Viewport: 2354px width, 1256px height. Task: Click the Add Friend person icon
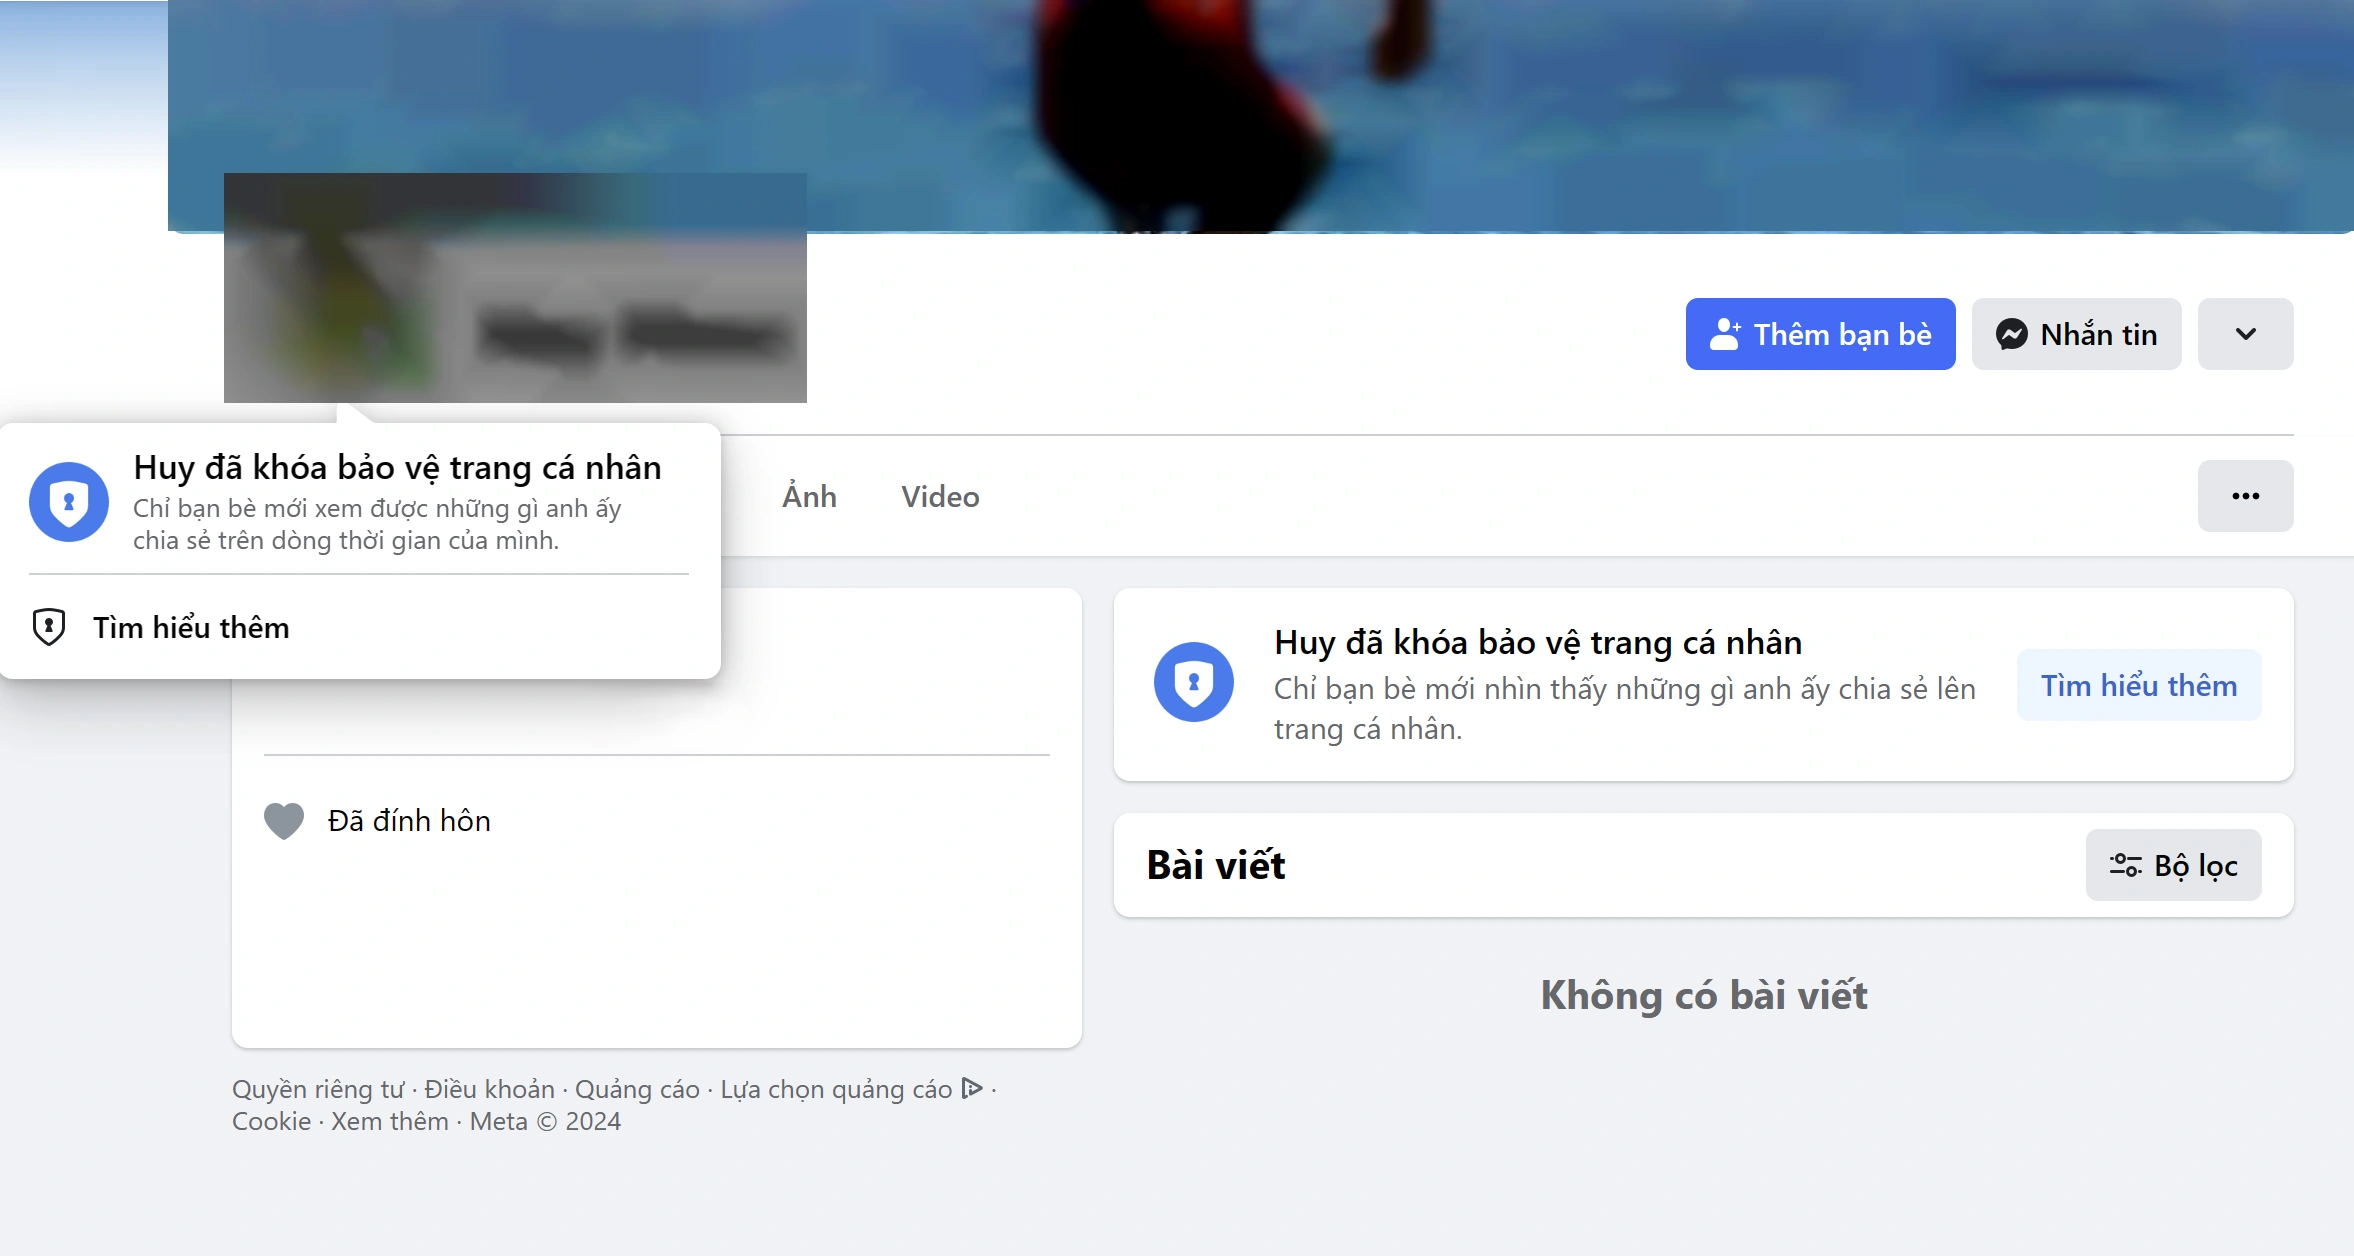pos(1722,335)
